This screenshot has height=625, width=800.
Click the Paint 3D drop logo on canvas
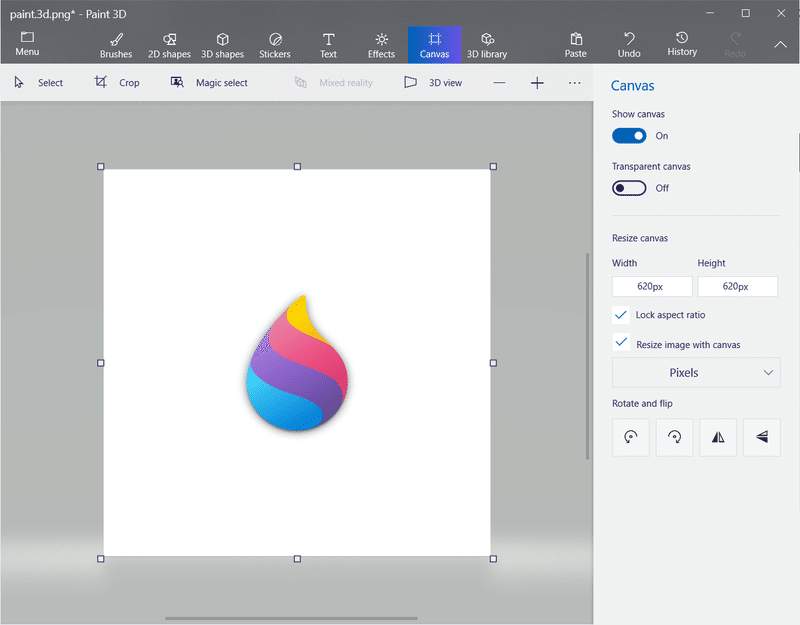coord(297,363)
